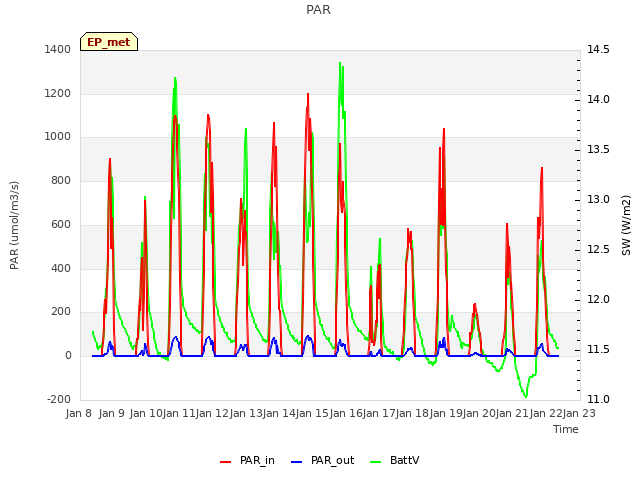The image size is (640, 480).
Task: Click the red PAR_in legend swatch
Action: click(x=226, y=462)
